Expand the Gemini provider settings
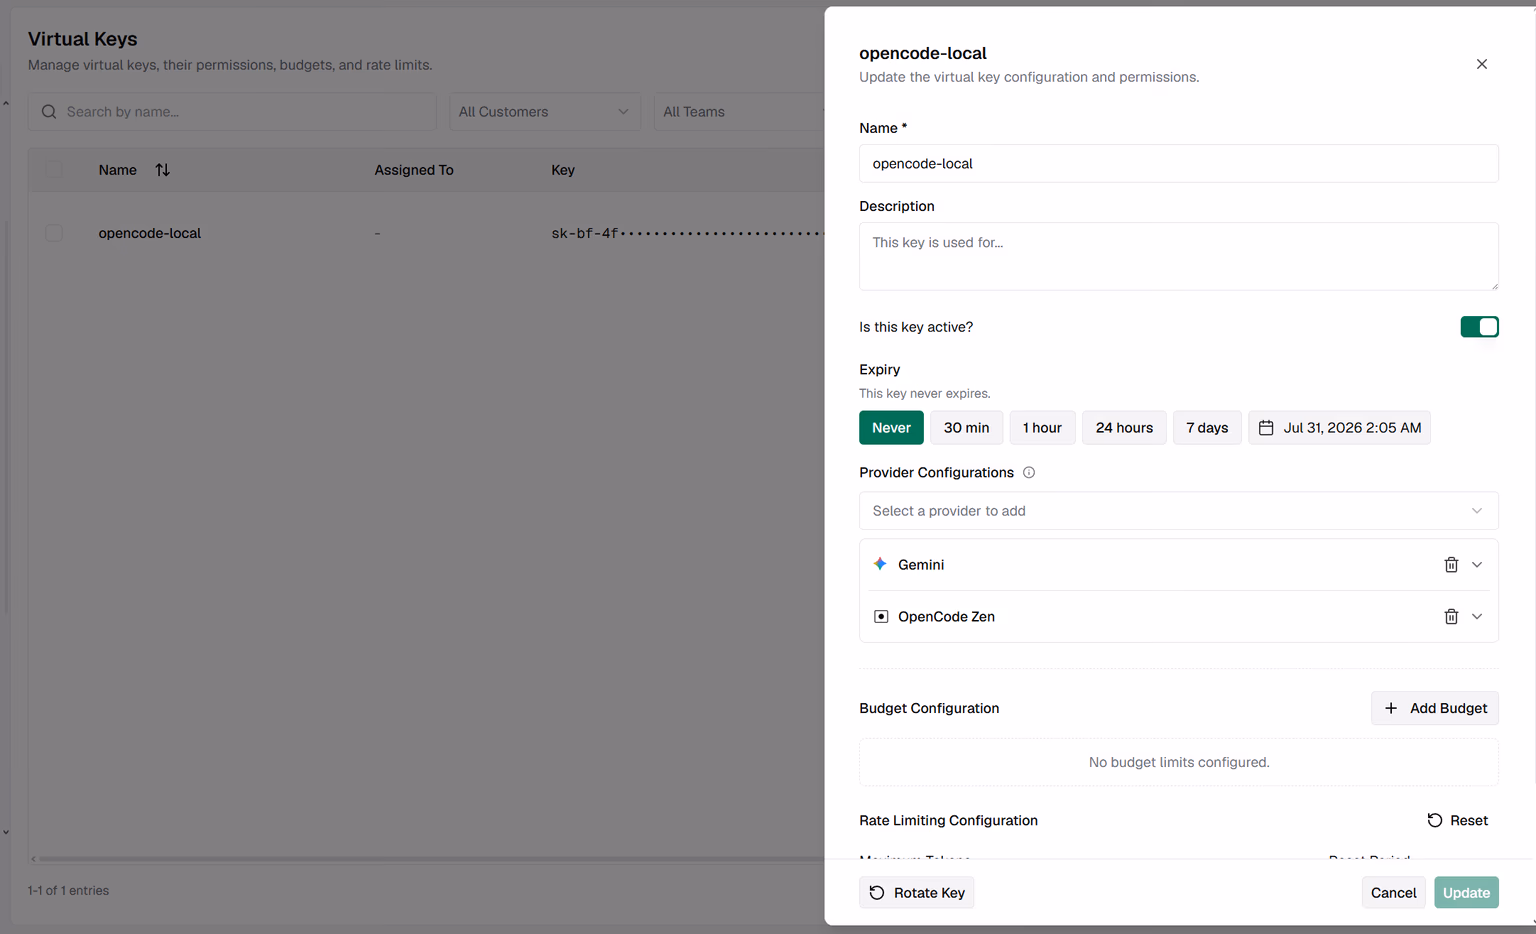Image resolution: width=1536 pixels, height=934 pixels. tap(1477, 565)
